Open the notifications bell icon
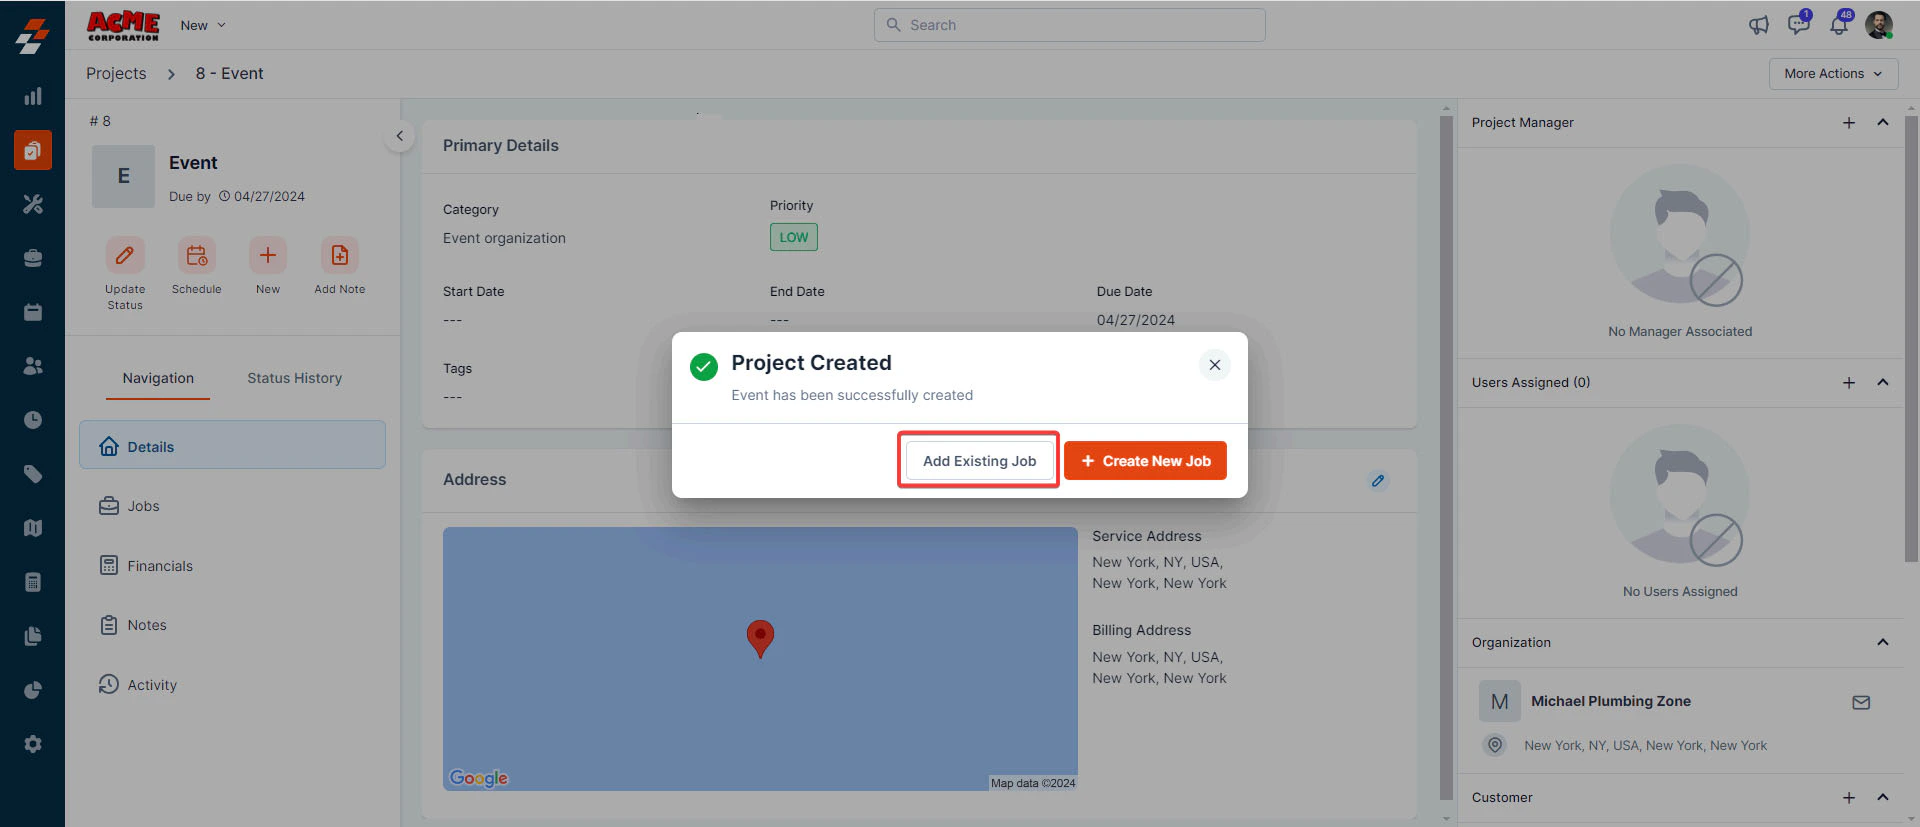Screen dimensions: 1920x827 [1839, 25]
